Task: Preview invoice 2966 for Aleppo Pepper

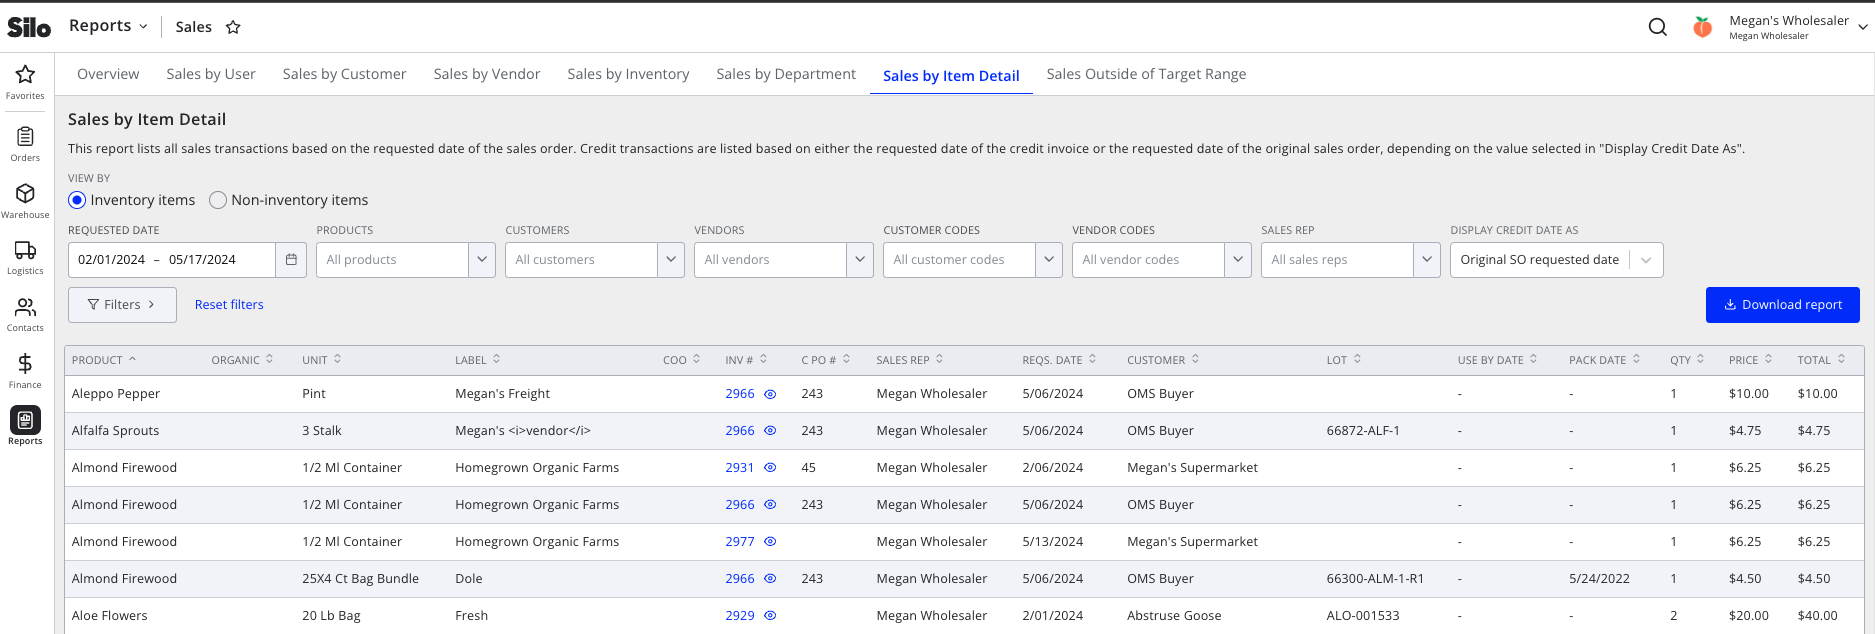Action: click(770, 394)
